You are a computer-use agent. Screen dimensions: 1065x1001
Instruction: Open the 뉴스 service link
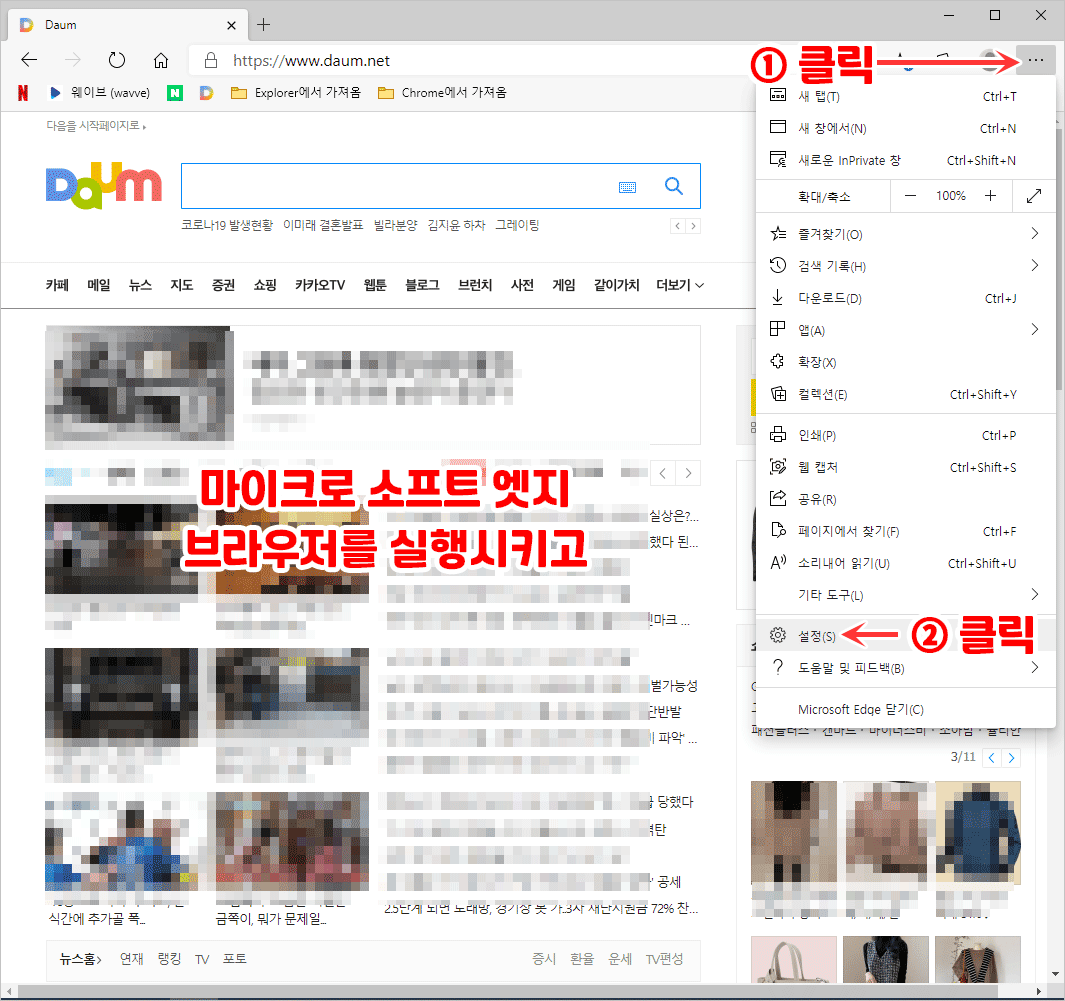[140, 285]
